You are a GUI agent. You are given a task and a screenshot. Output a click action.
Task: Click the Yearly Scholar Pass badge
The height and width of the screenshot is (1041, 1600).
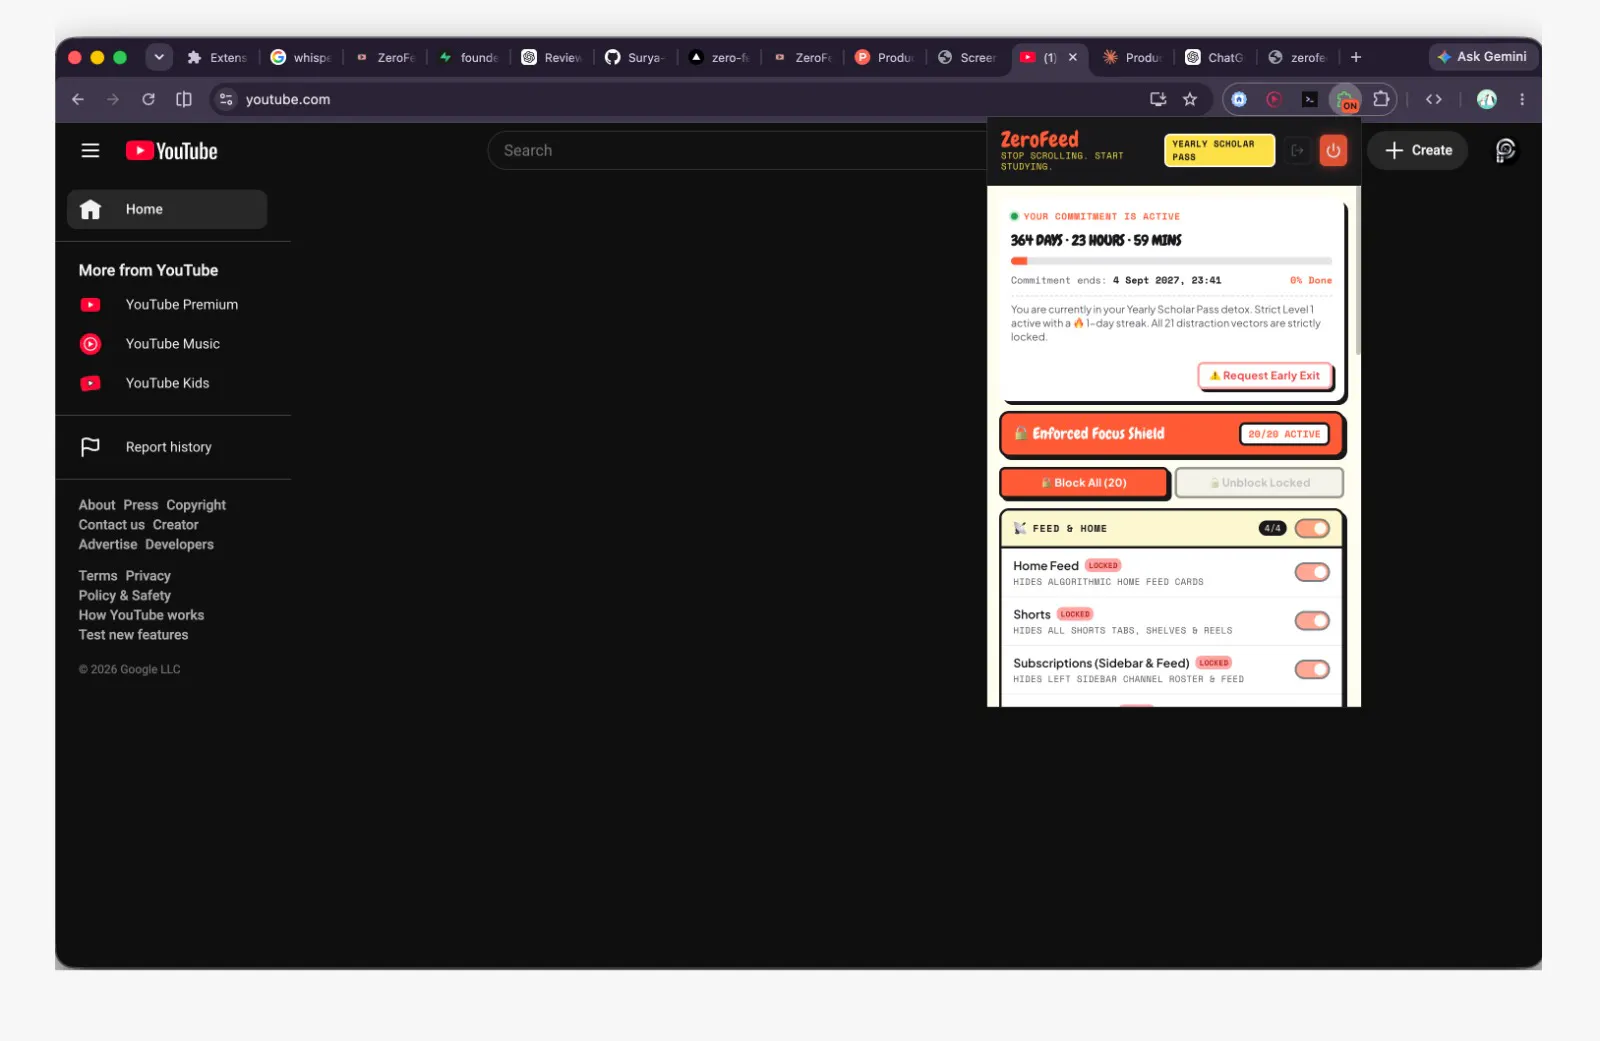(1219, 151)
